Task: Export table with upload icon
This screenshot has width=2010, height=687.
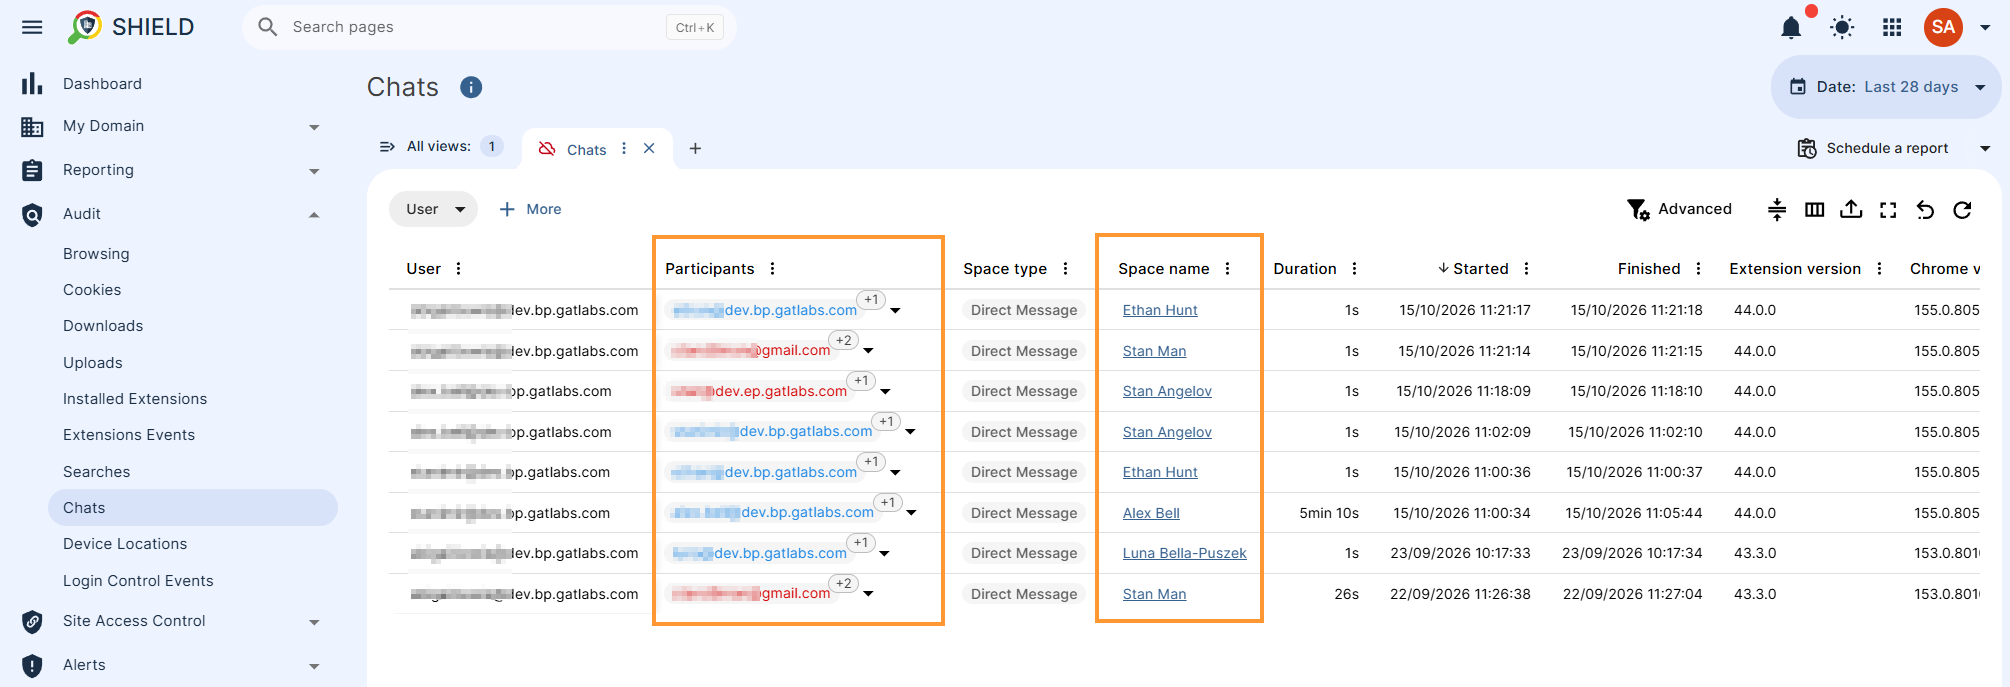Action: tap(1851, 209)
